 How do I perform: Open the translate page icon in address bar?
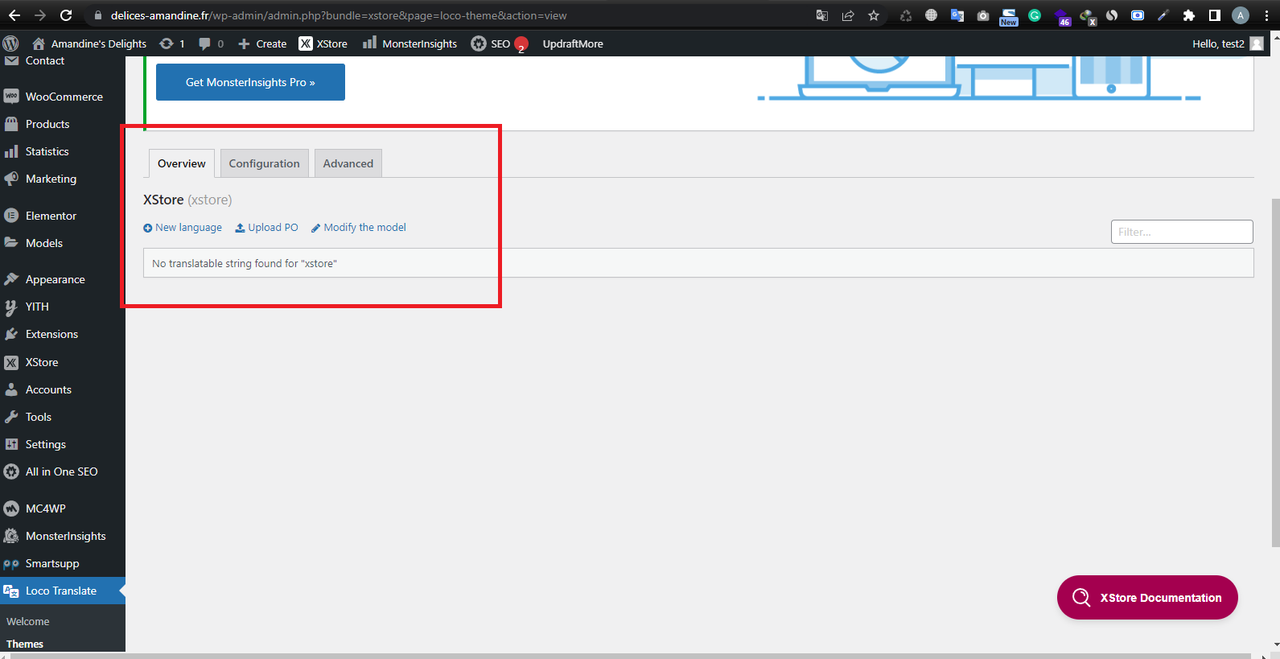point(822,15)
